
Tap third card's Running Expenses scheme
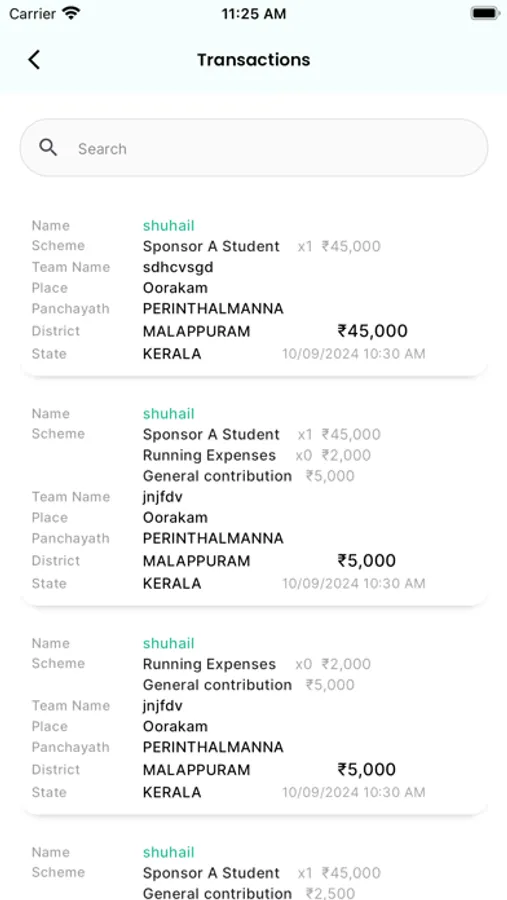[x=210, y=665]
